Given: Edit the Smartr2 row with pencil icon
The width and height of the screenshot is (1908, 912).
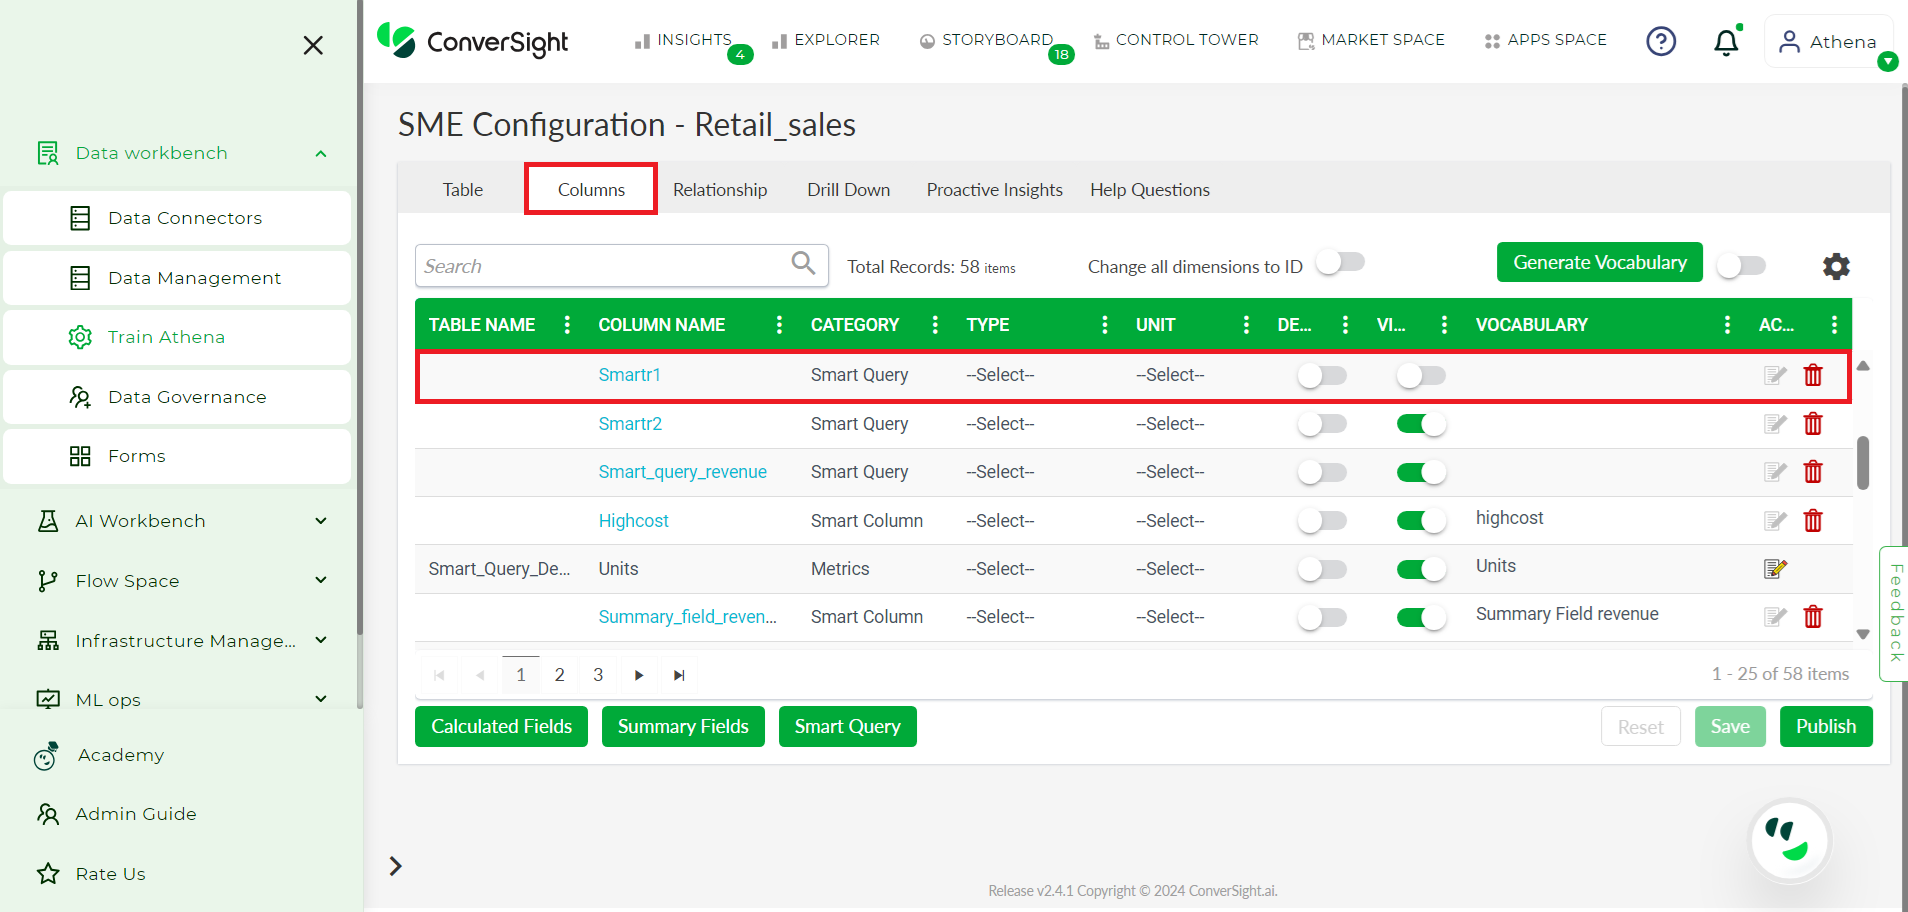Looking at the screenshot, I should click(1775, 424).
